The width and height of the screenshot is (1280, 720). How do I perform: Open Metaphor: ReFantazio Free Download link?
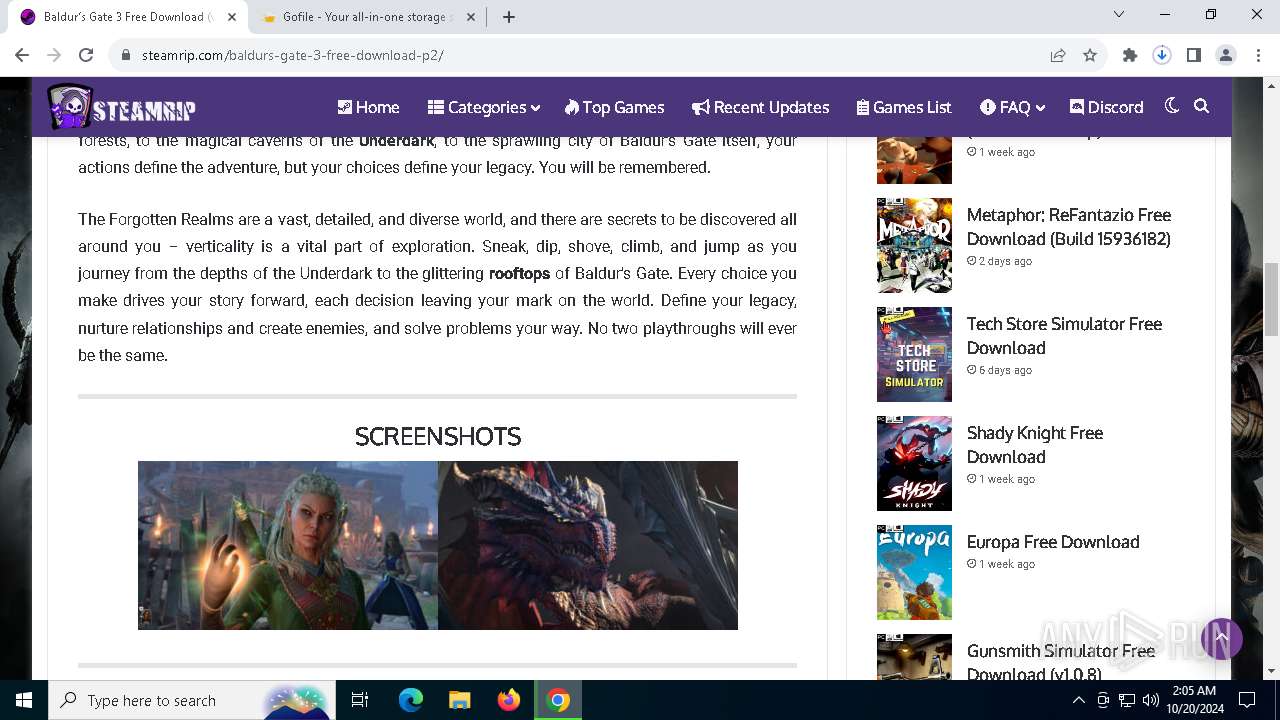(x=1069, y=226)
